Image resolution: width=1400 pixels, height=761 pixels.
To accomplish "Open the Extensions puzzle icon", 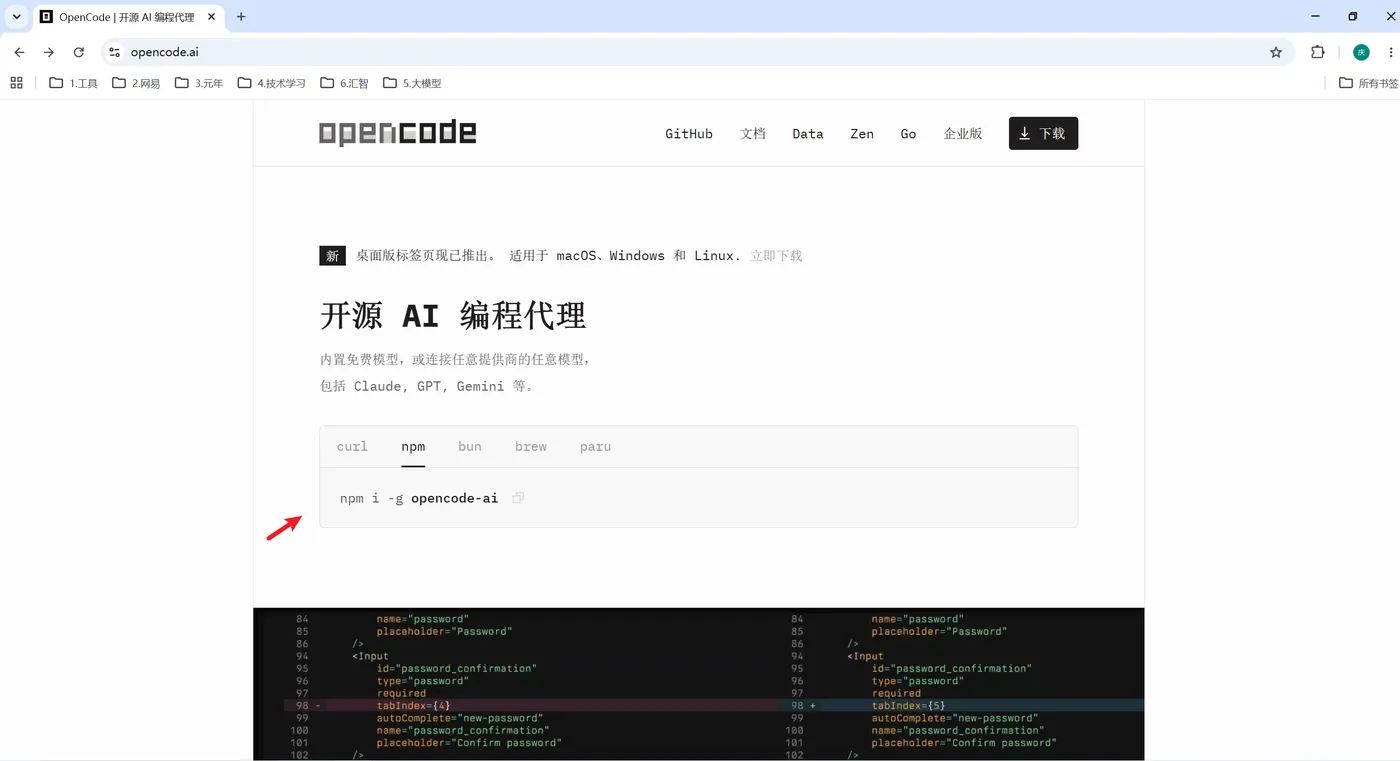I will tap(1317, 52).
